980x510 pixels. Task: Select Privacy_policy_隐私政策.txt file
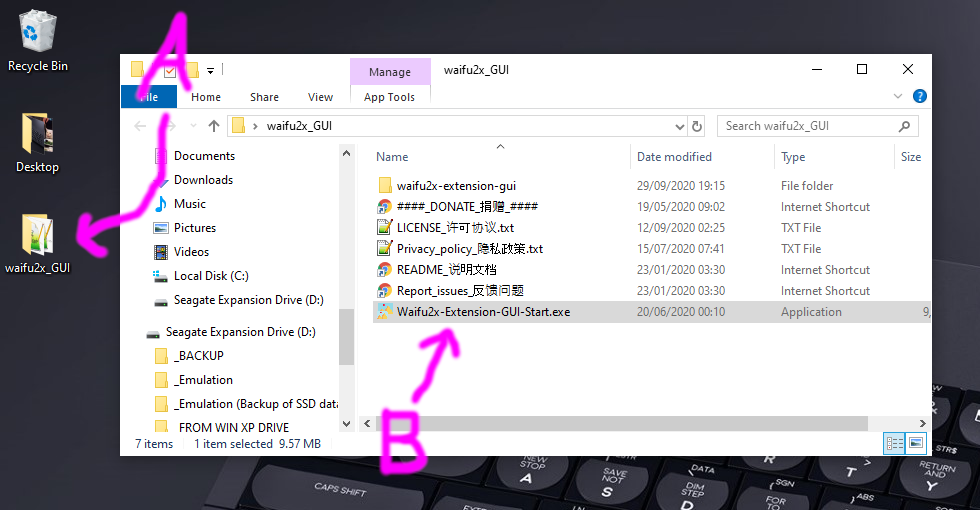(x=470, y=249)
